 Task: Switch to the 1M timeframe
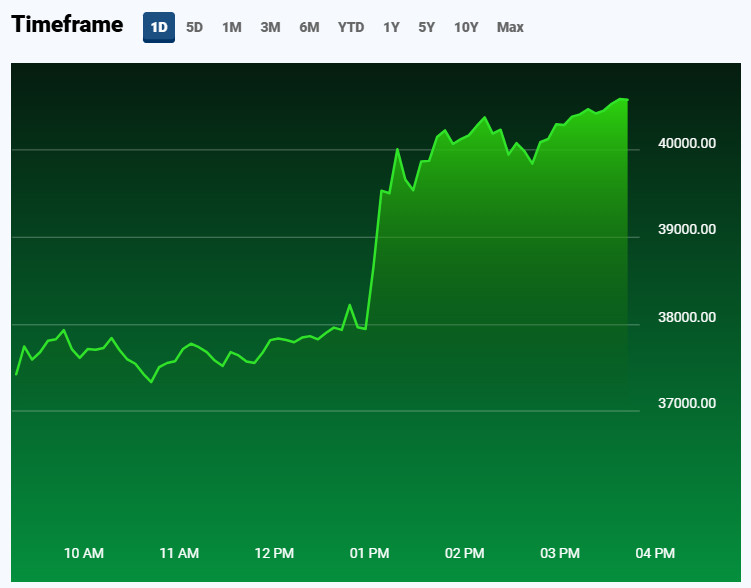pyautogui.click(x=232, y=27)
